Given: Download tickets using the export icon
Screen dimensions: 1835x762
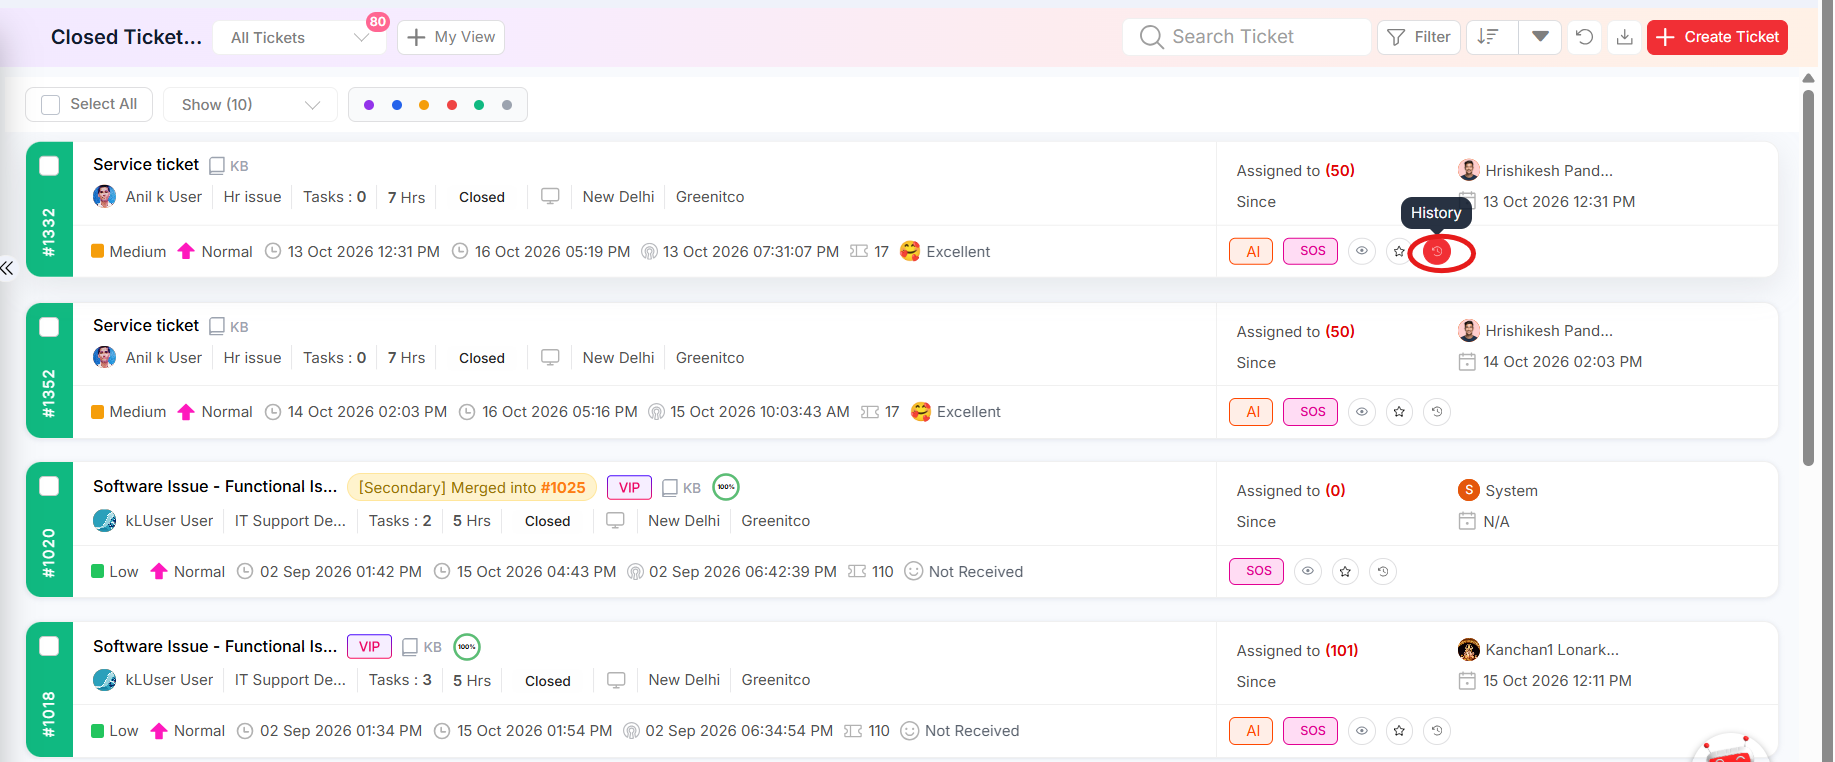Looking at the screenshot, I should coord(1624,37).
